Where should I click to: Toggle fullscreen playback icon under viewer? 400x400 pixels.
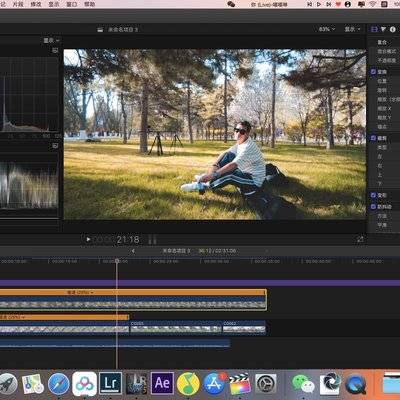point(360,239)
